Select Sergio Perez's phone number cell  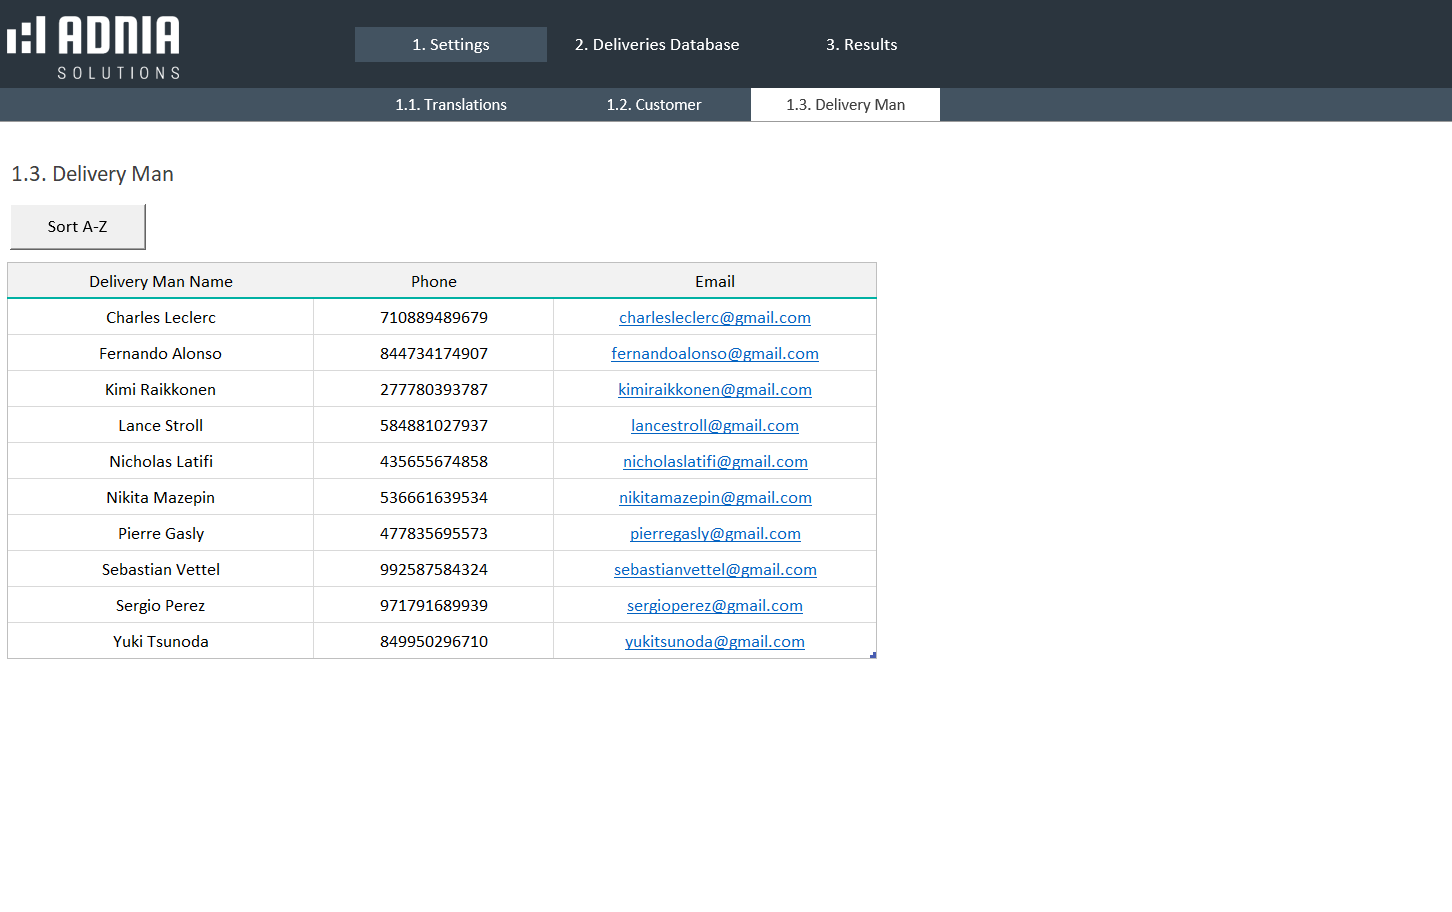tap(434, 606)
